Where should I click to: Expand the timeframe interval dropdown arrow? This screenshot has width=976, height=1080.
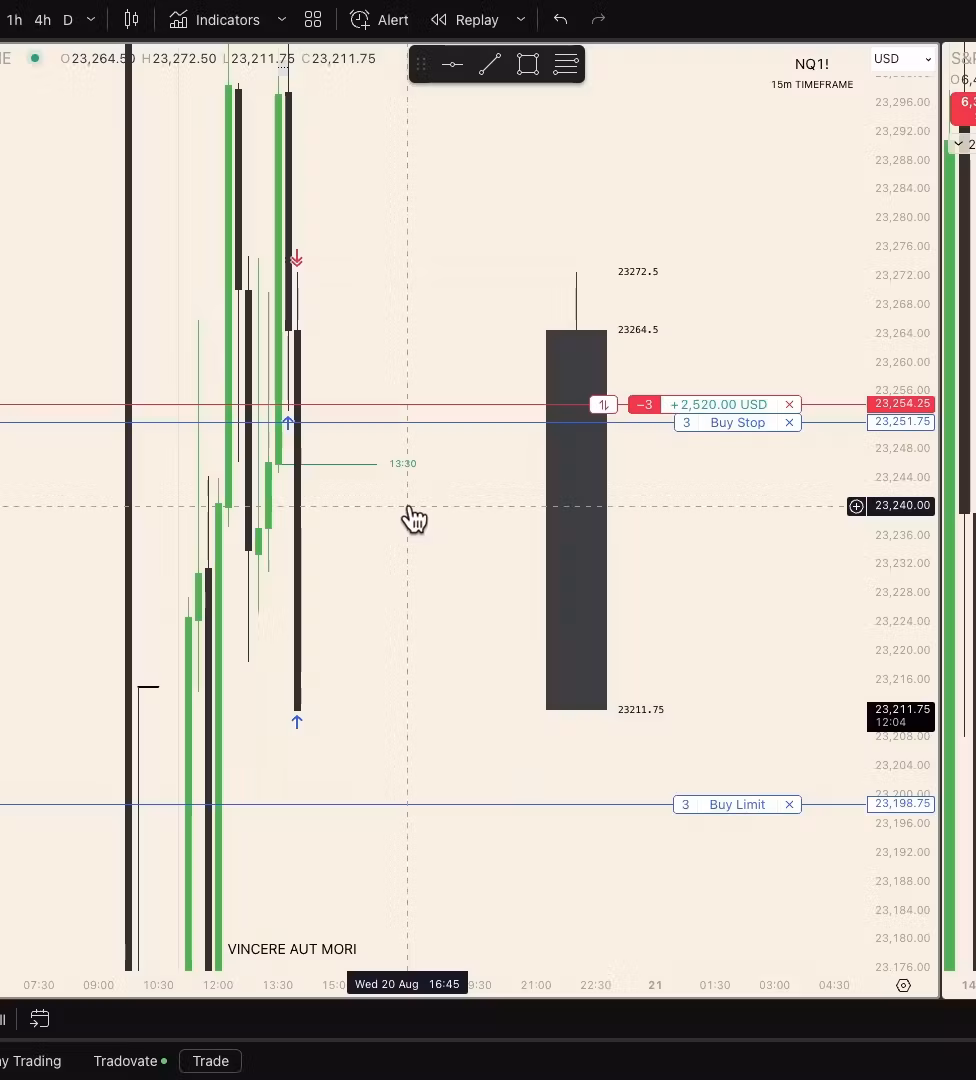coord(91,20)
